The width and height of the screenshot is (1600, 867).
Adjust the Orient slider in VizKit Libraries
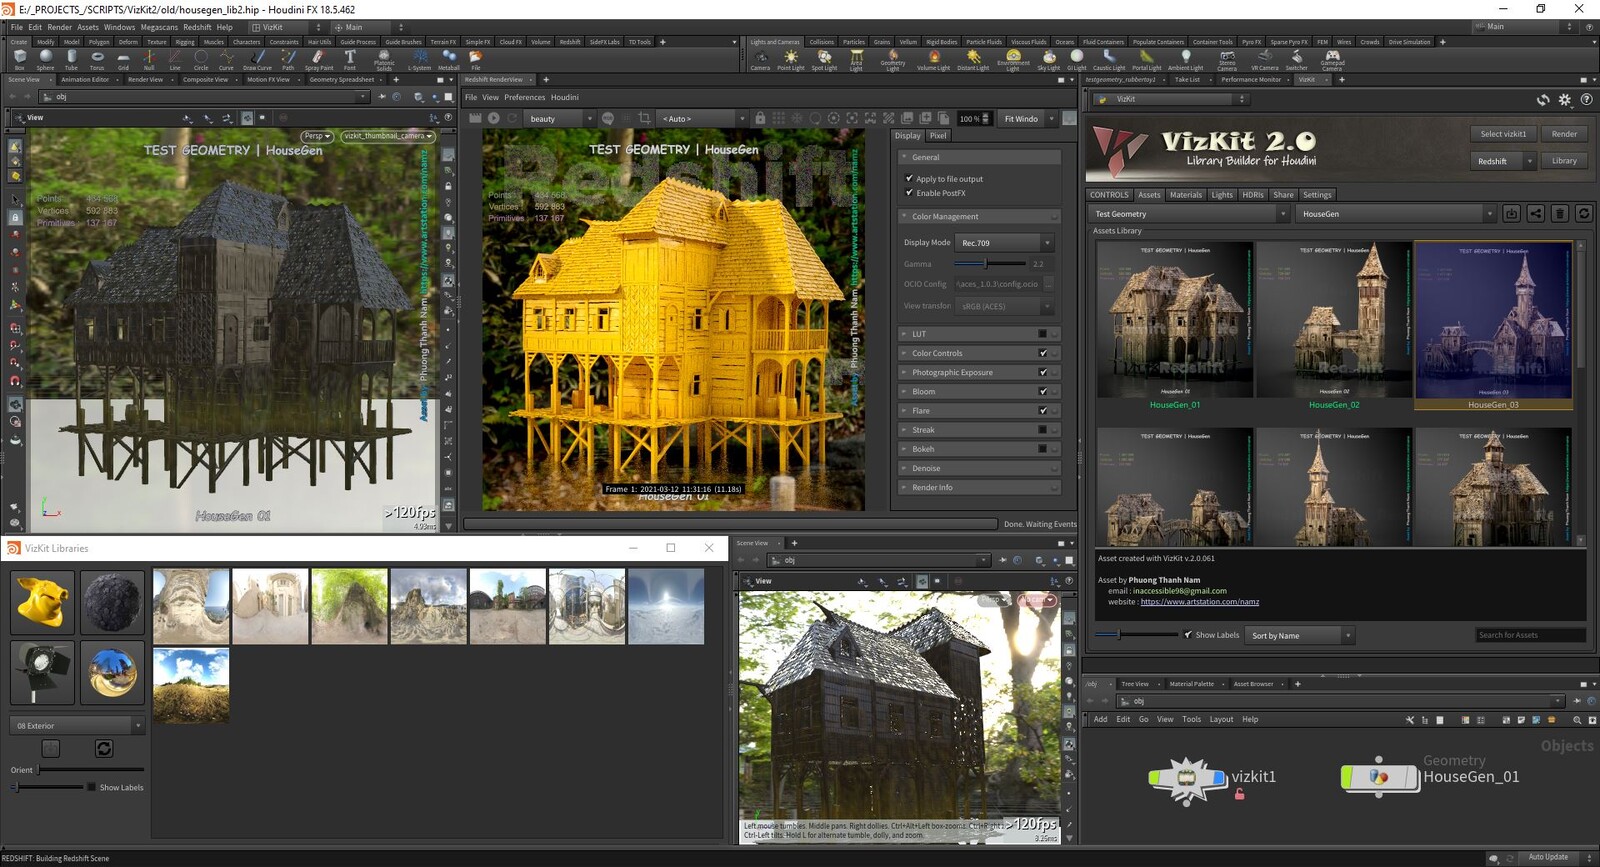[x=91, y=770]
